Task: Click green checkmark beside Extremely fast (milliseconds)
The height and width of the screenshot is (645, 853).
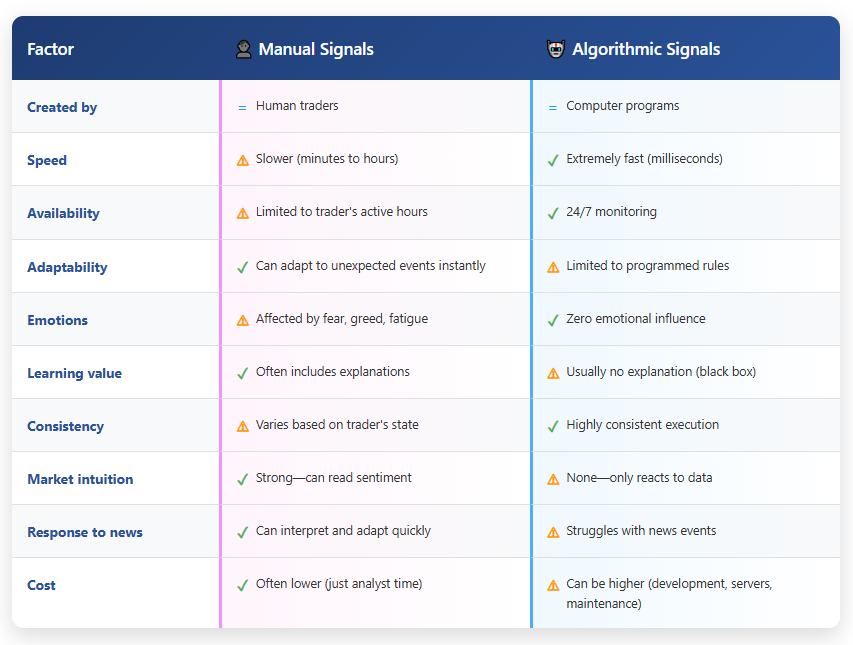Action: click(x=553, y=160)
